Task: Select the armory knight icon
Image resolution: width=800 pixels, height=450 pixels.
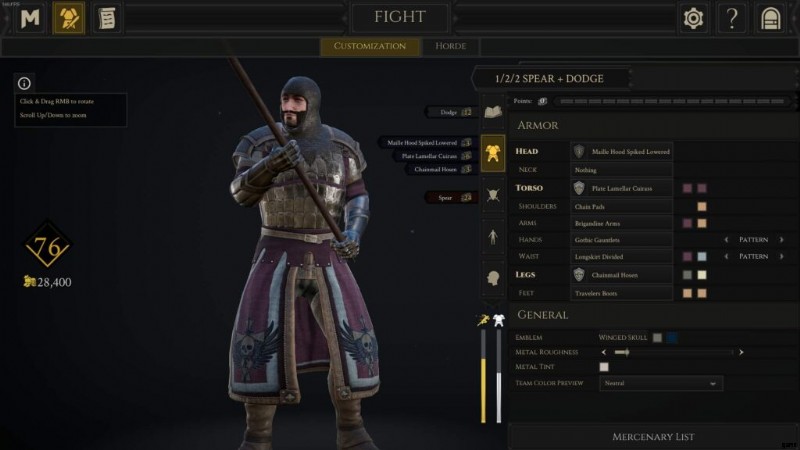Action: (x=69, y=18)
